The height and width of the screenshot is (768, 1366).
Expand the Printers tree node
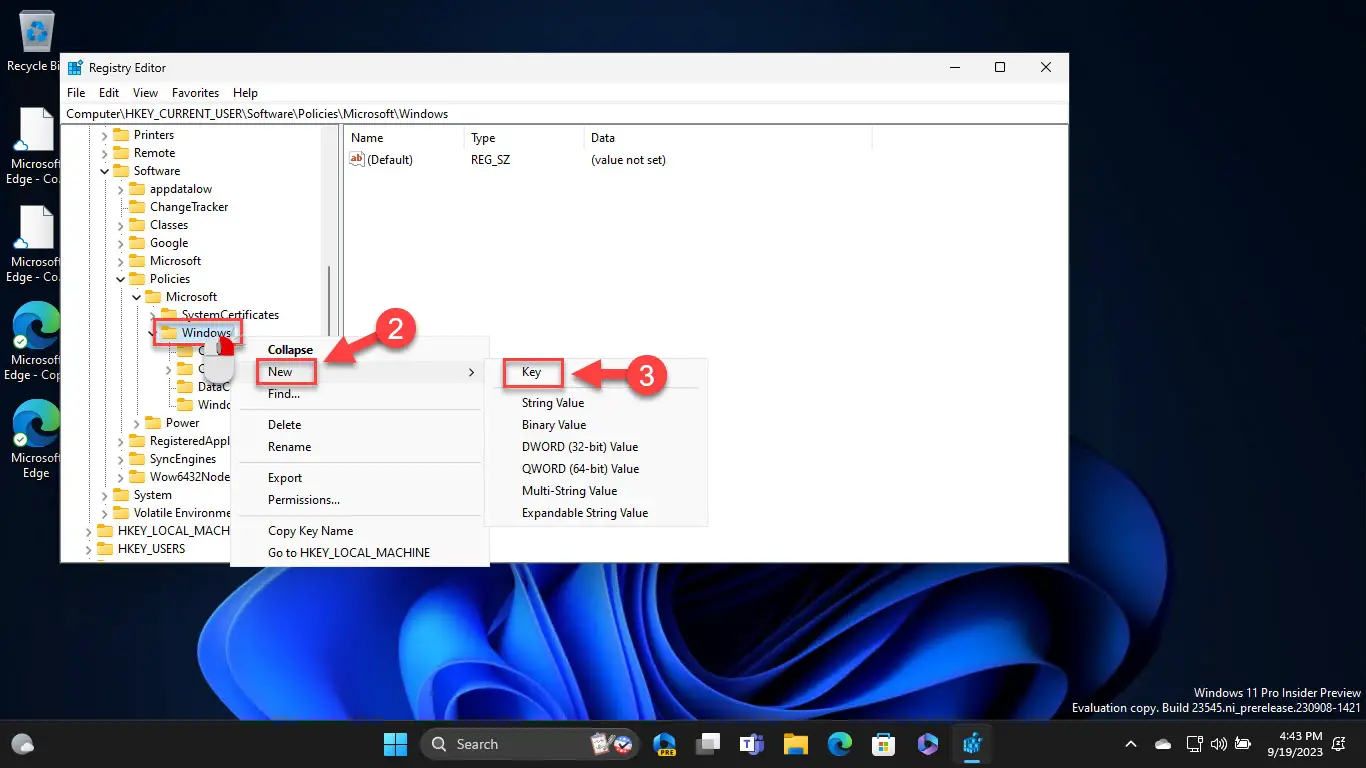click(105, 135)
